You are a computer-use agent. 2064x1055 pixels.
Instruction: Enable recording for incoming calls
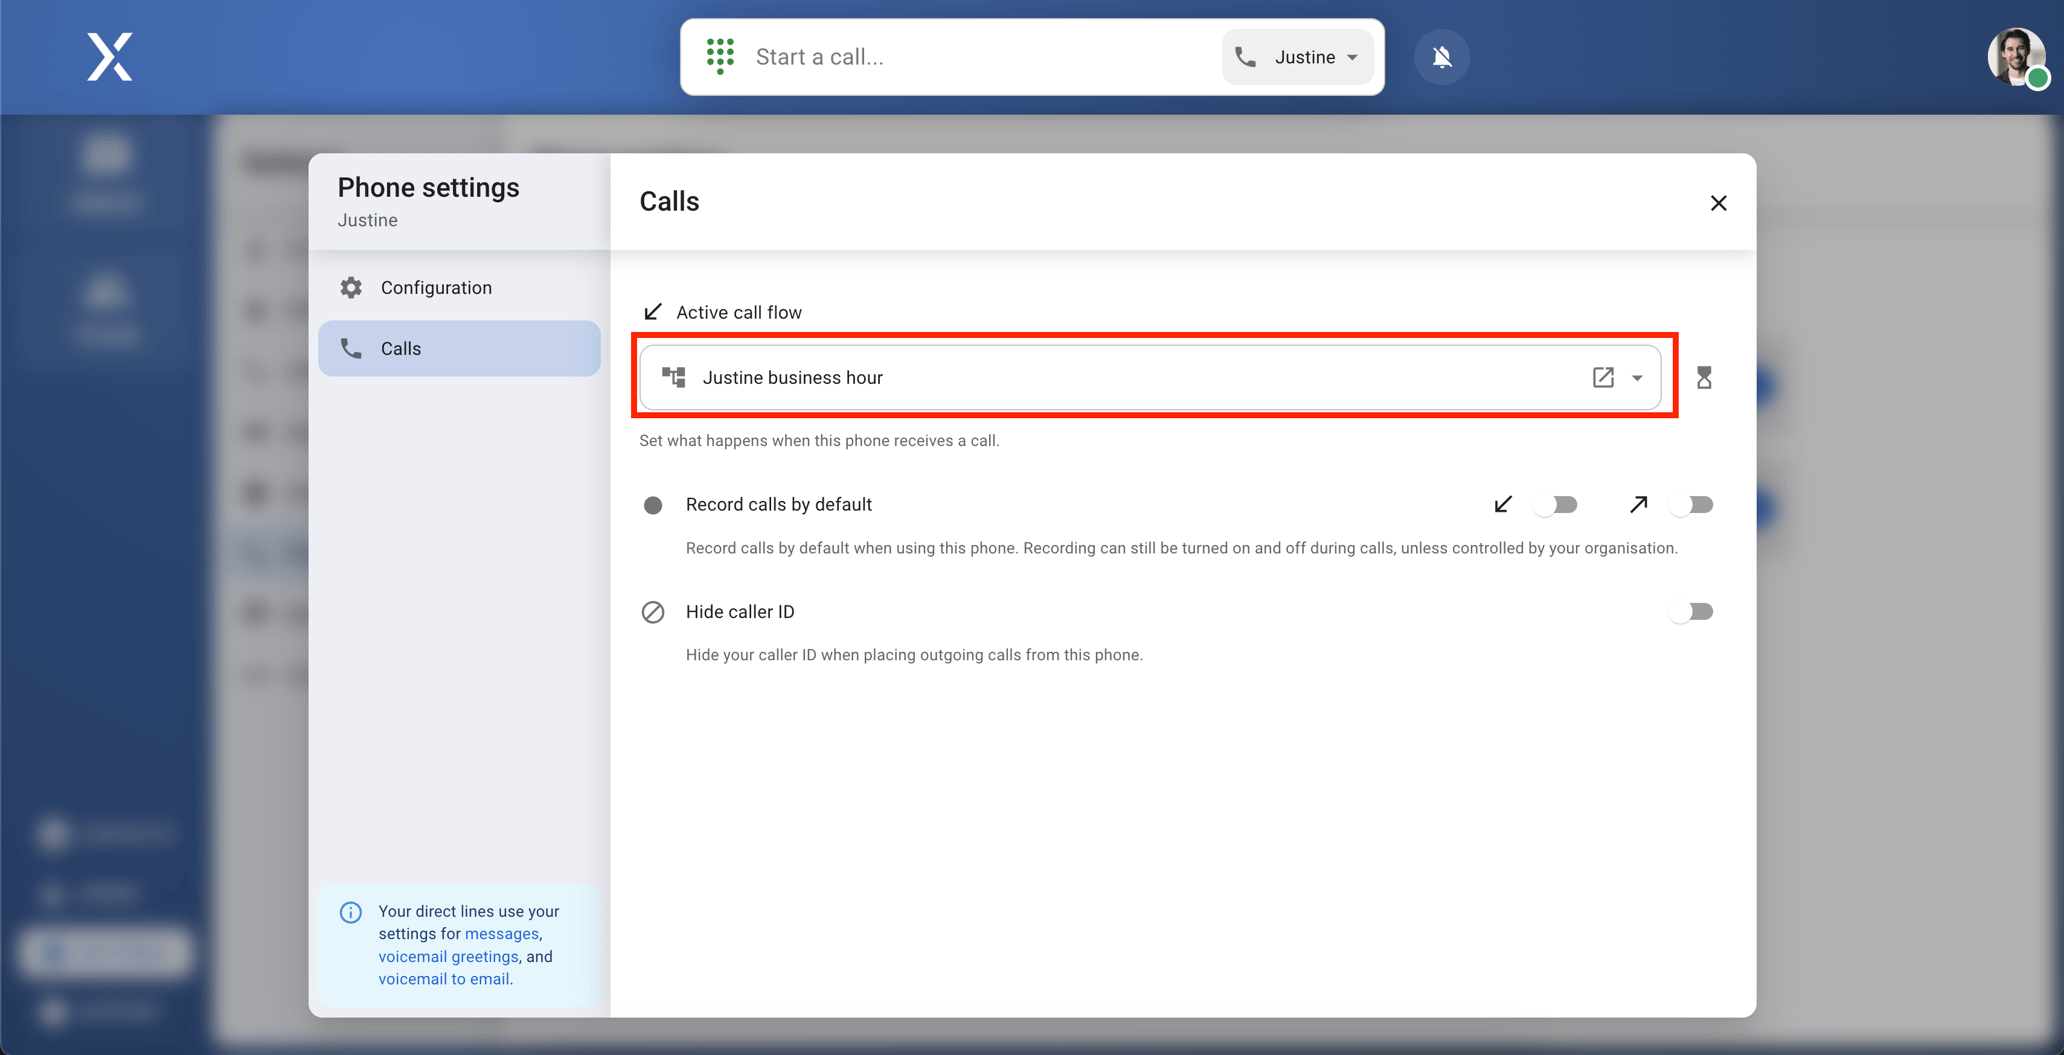1556,505
